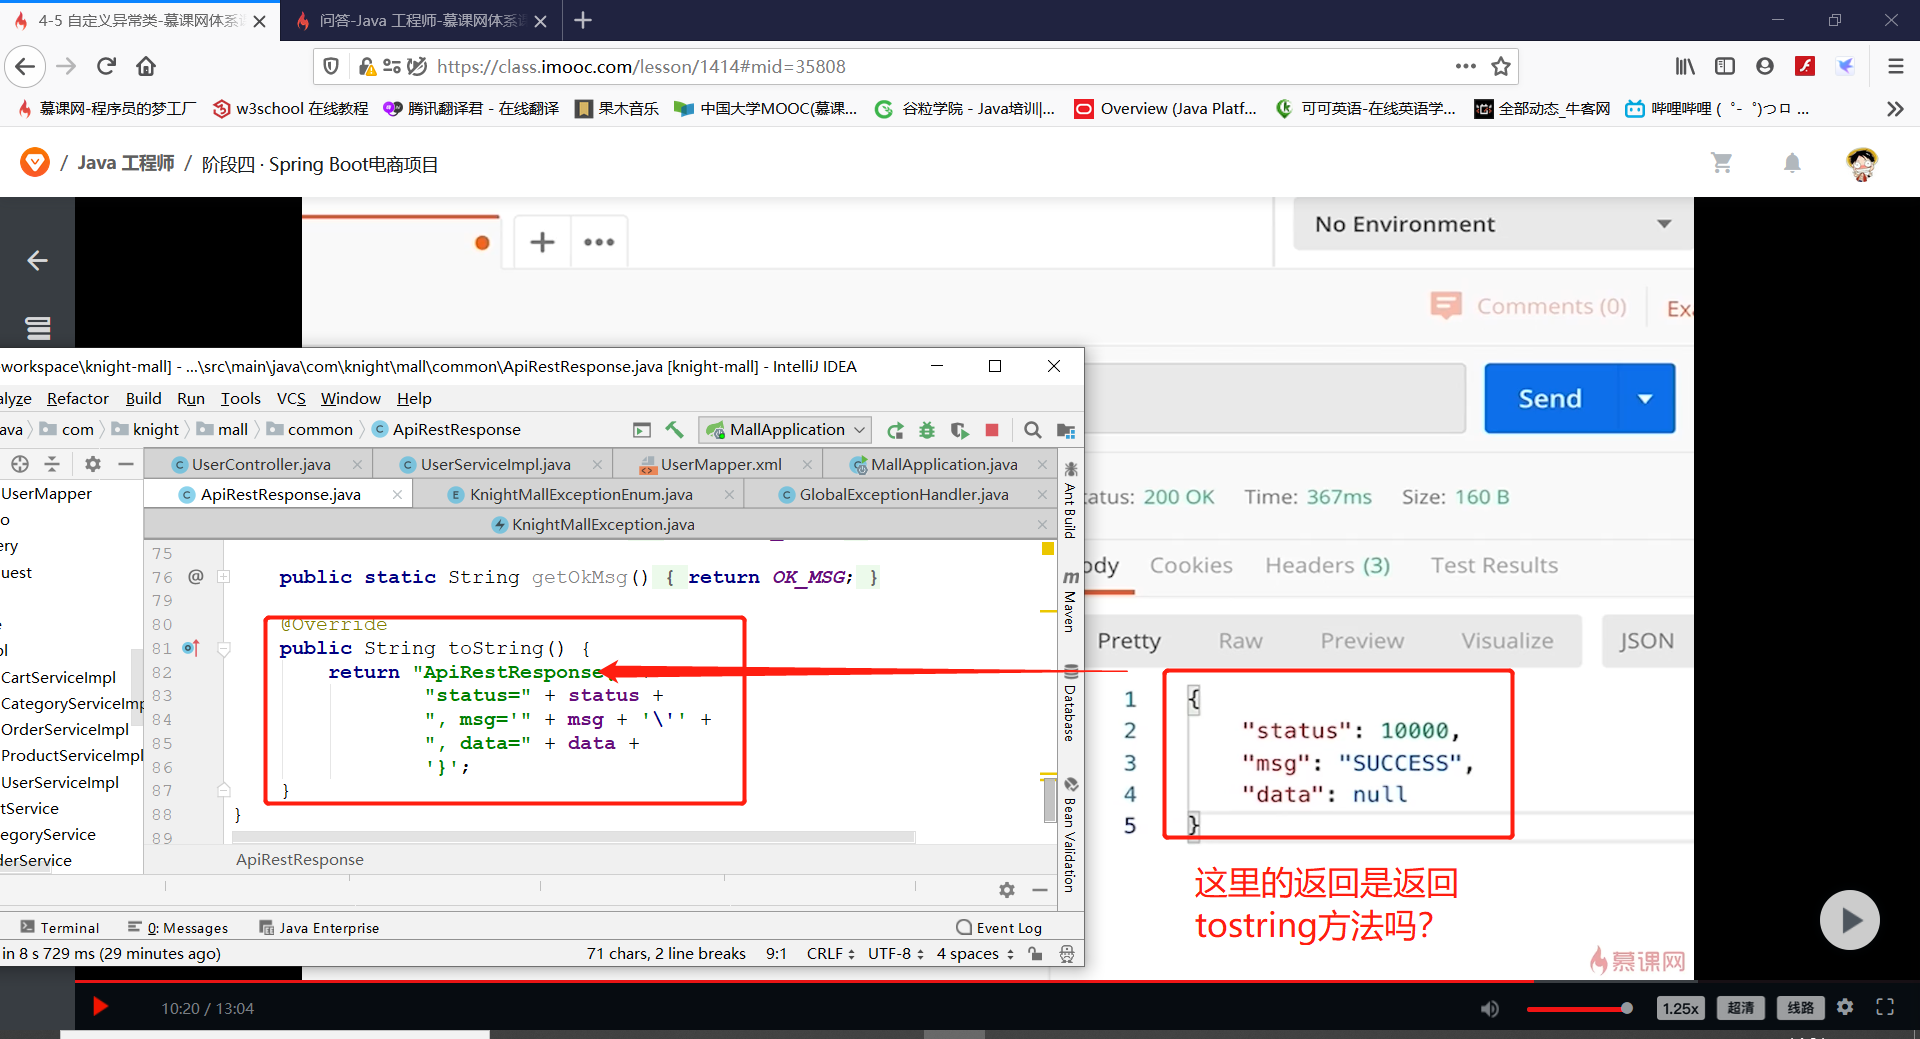Screen dimensions: 1920x1039
Task: Collapse the JSON object on line 1
Action: (x=1192, y=699)
